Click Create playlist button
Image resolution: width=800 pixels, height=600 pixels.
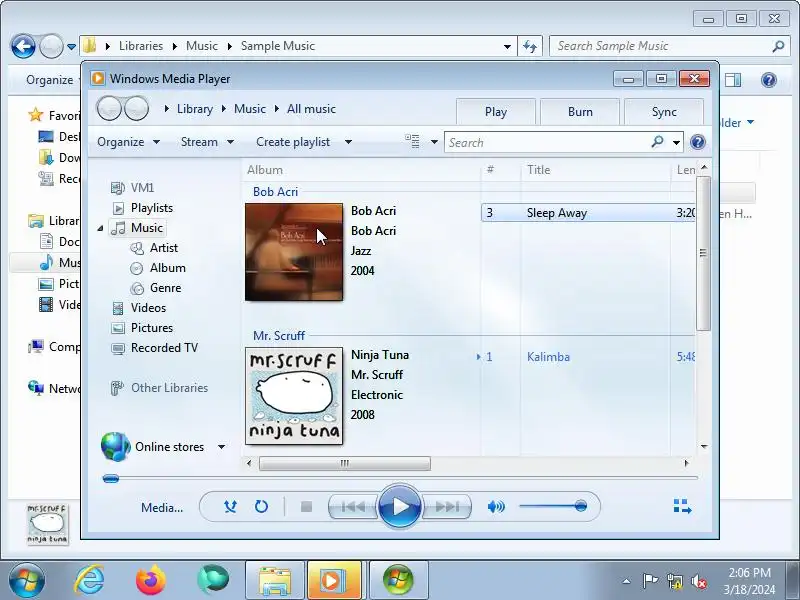point(293,142)
